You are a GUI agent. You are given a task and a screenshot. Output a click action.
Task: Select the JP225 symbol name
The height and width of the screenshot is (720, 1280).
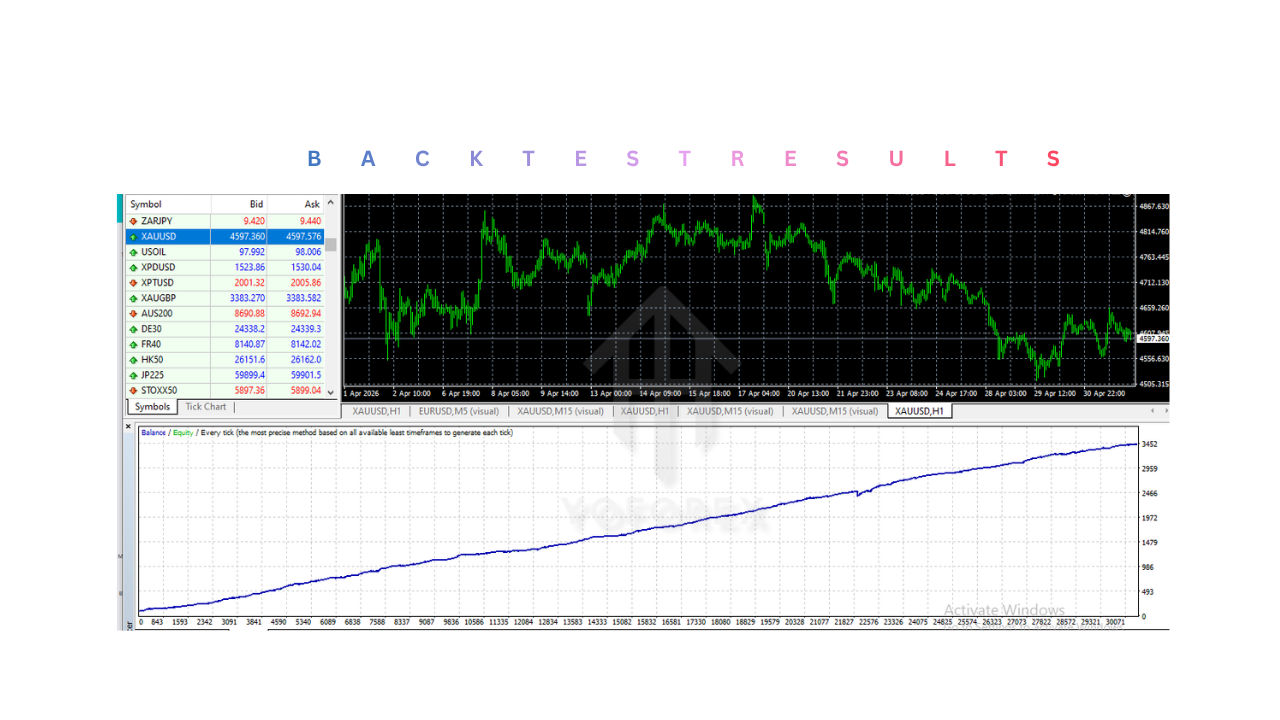click(x=153, y=375)
